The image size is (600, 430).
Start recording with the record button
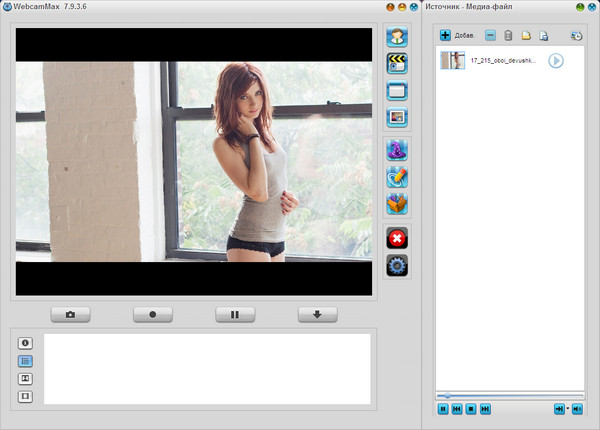pyautogui.click(x=152, y=314)
